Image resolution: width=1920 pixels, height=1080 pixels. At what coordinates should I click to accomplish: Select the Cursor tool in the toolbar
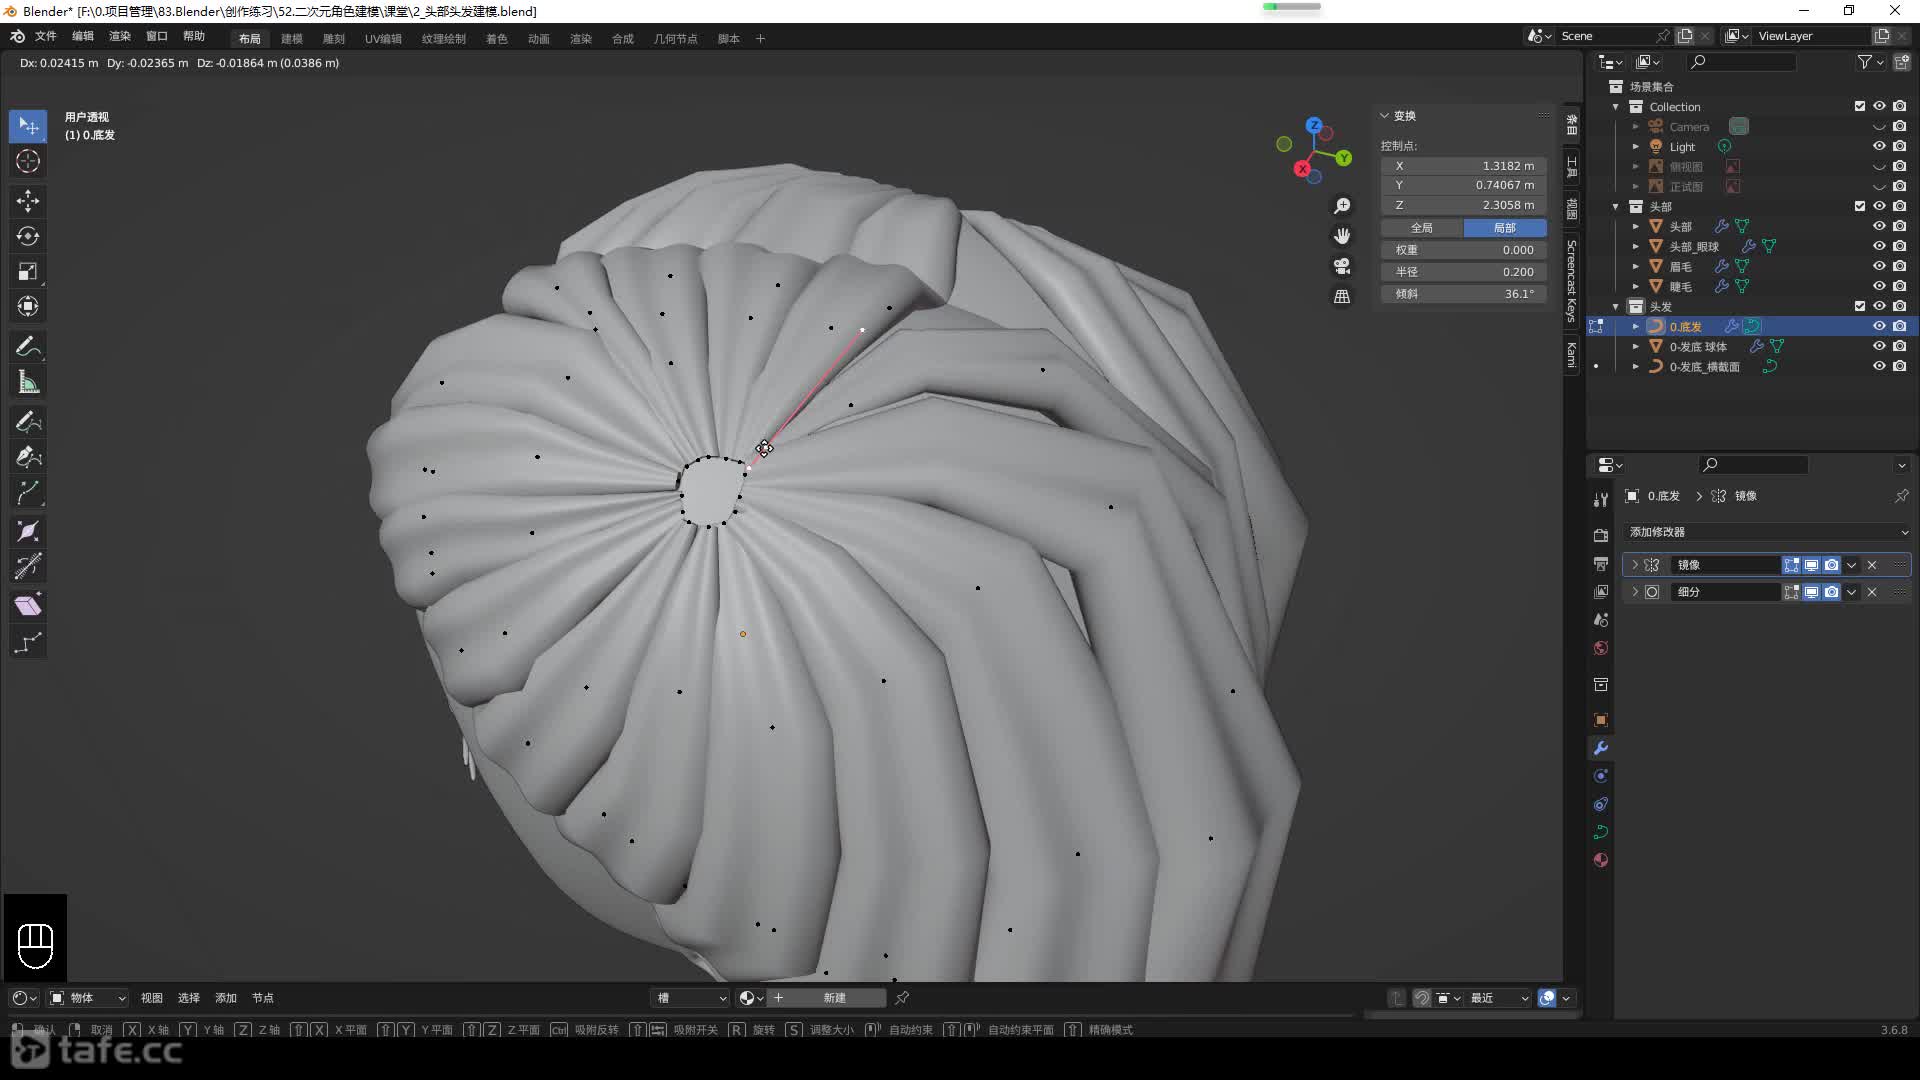coord(28,161)
